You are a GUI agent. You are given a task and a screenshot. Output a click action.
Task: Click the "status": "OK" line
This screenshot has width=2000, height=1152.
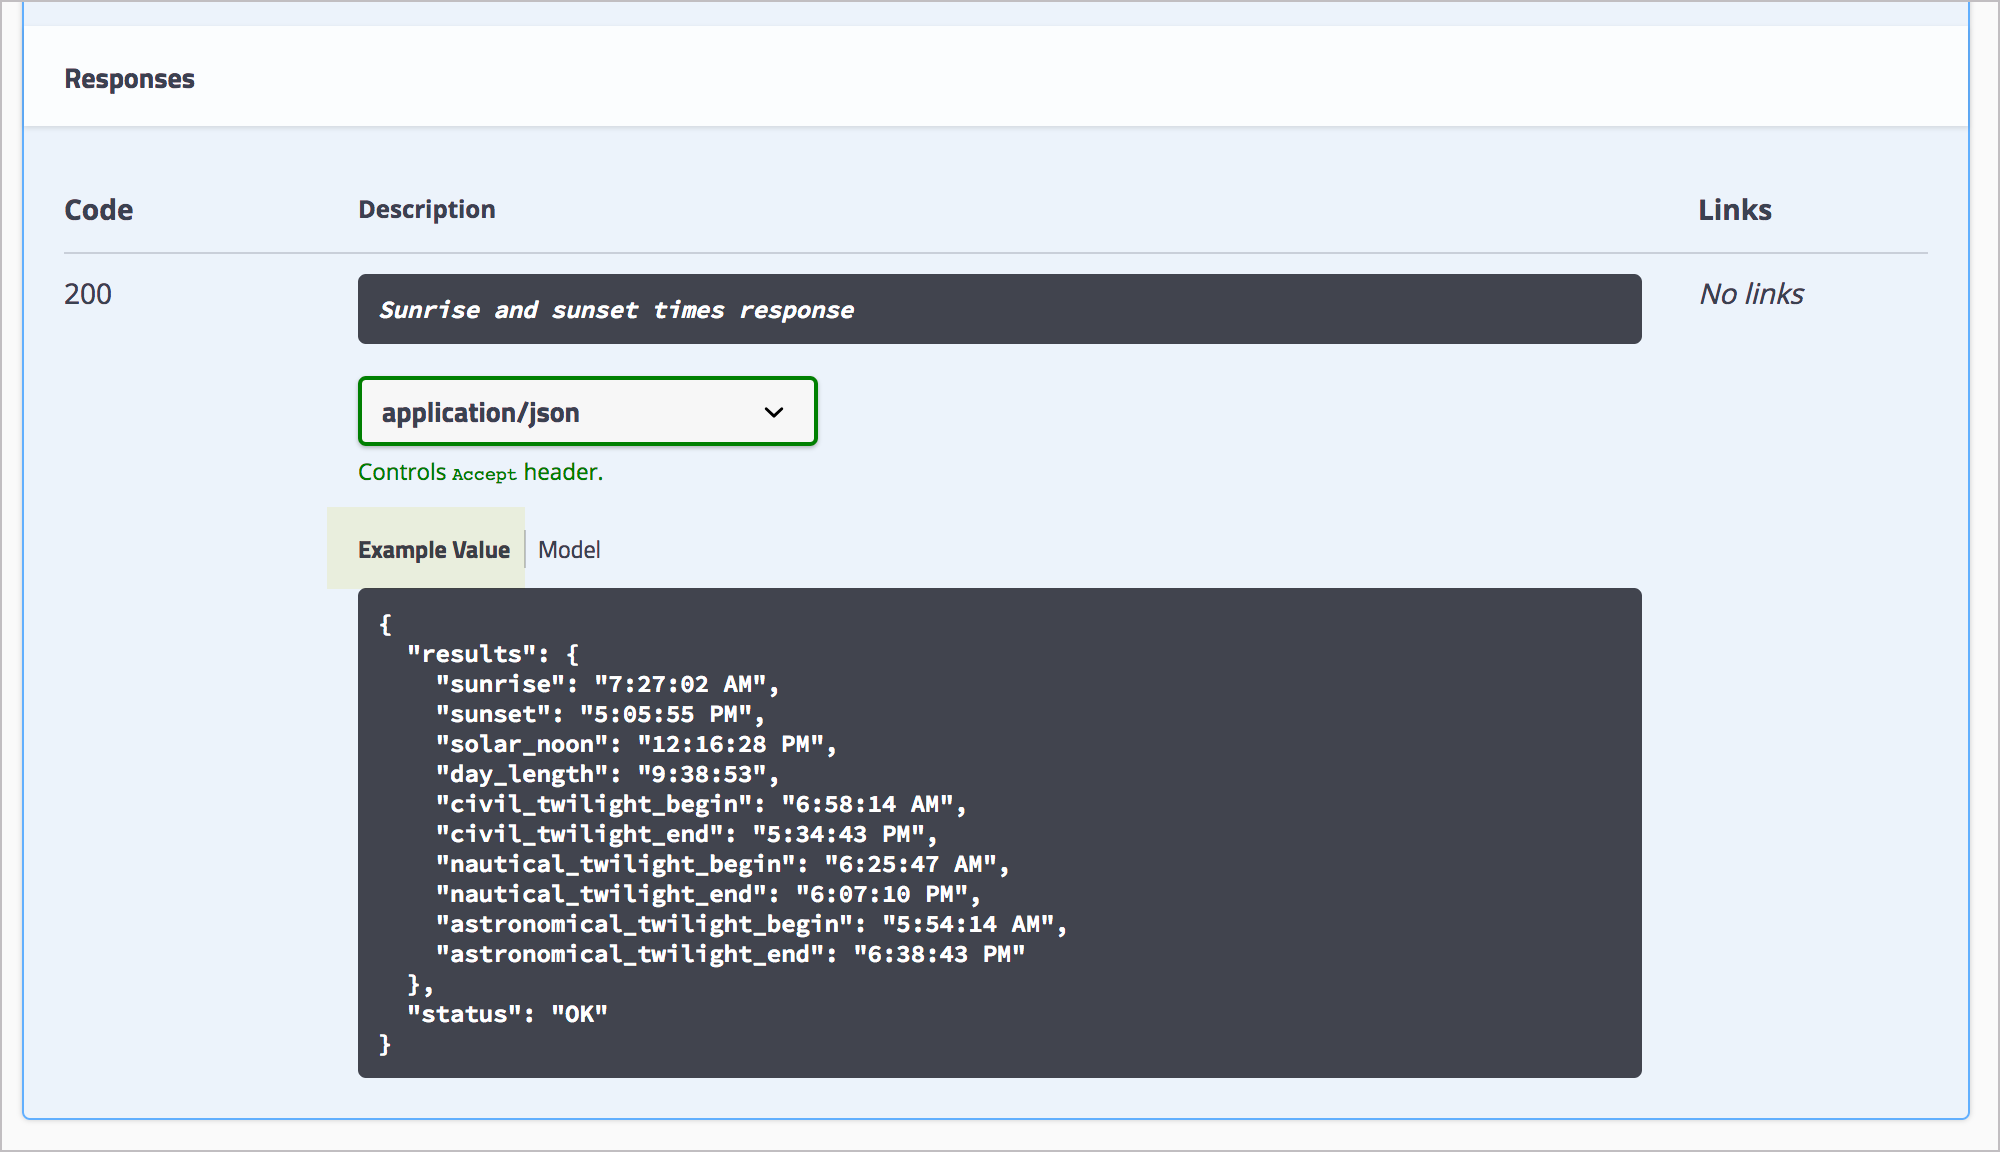pos(507,1014)
